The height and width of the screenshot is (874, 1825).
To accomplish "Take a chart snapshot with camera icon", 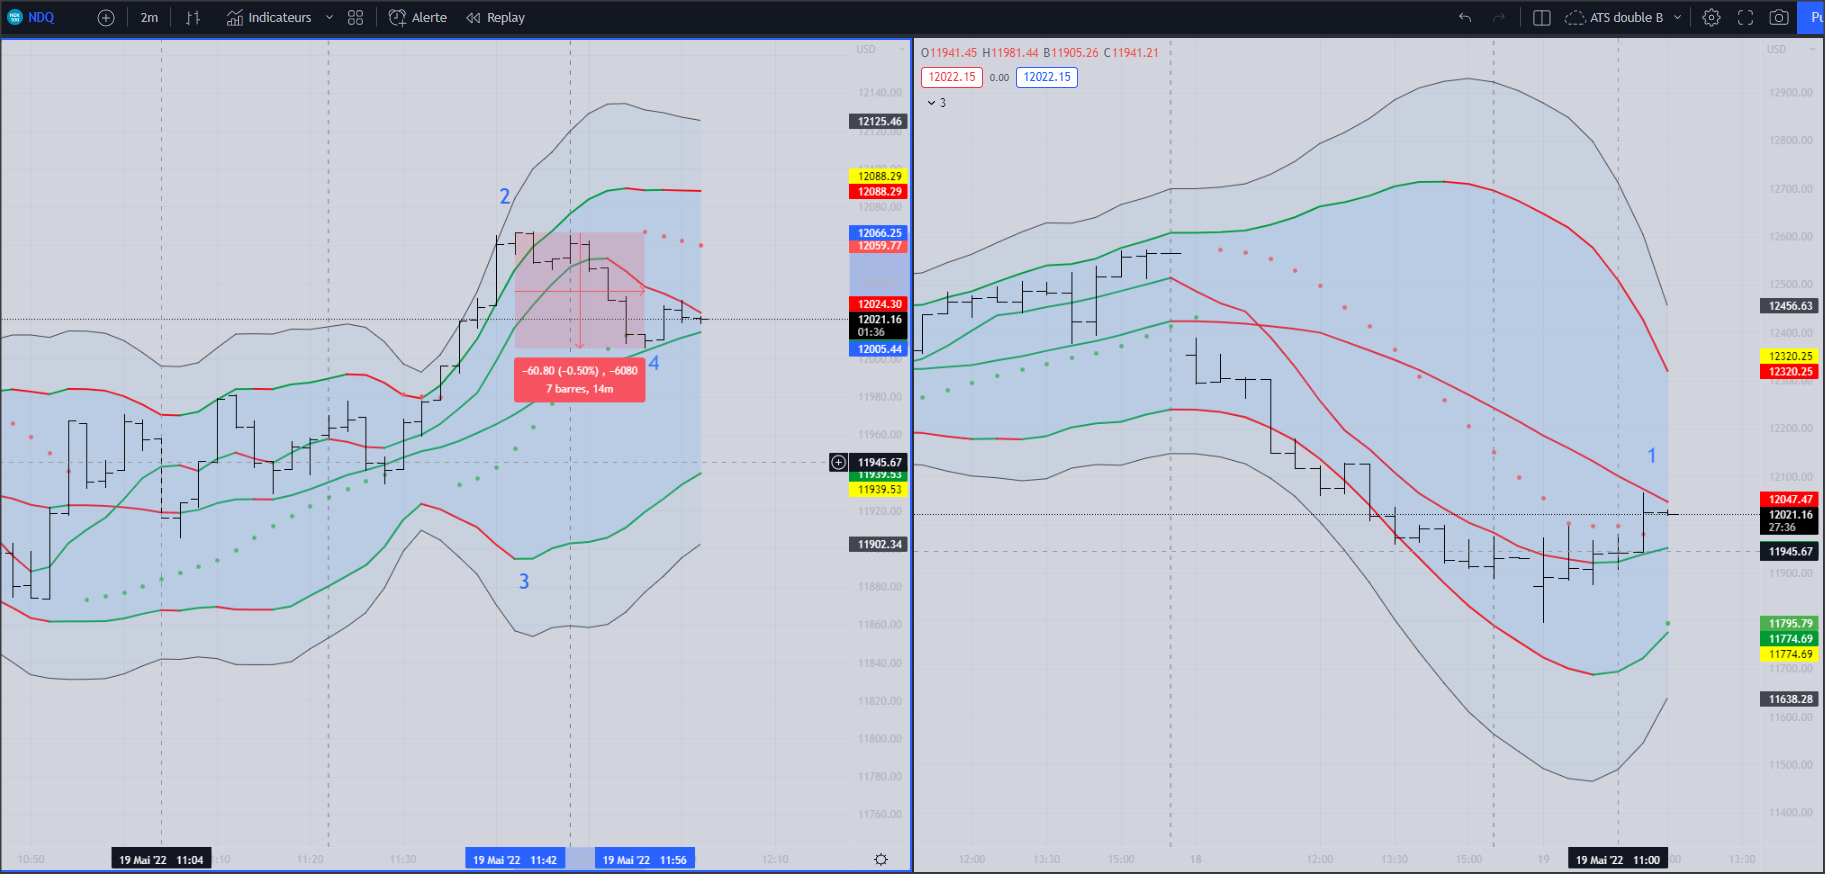I will pyautogui.click(x=1779, y=18).
